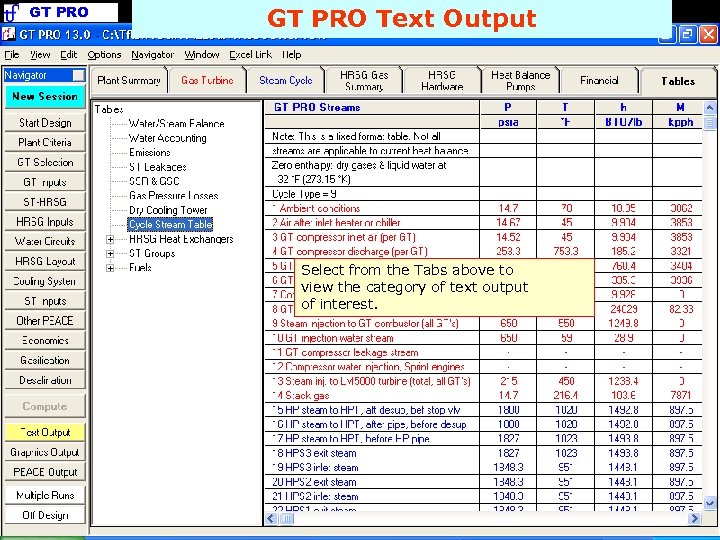Open the File menu
The height and width of the screenshot is (540, 720).
[x=12, y=55]
